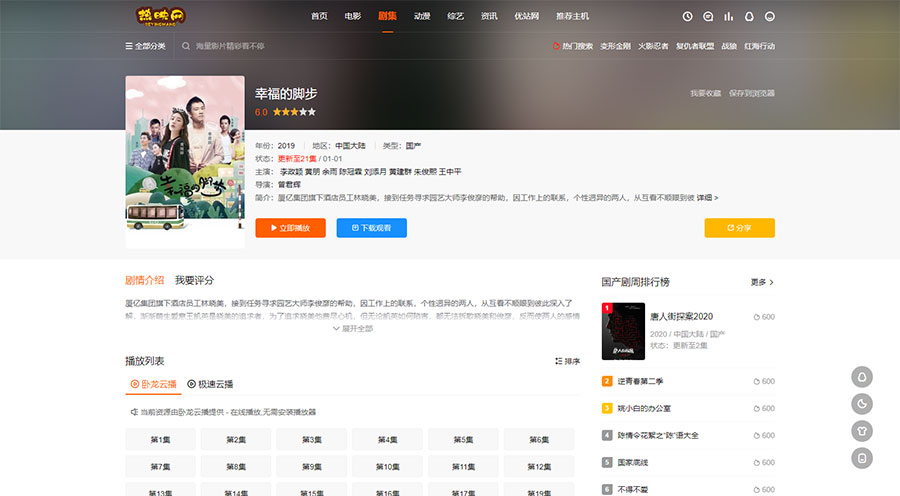The width and height of the screenshot is (900, 496).
Task: Switch to 极速云播 playback source
Action: [x=210, y=384]
